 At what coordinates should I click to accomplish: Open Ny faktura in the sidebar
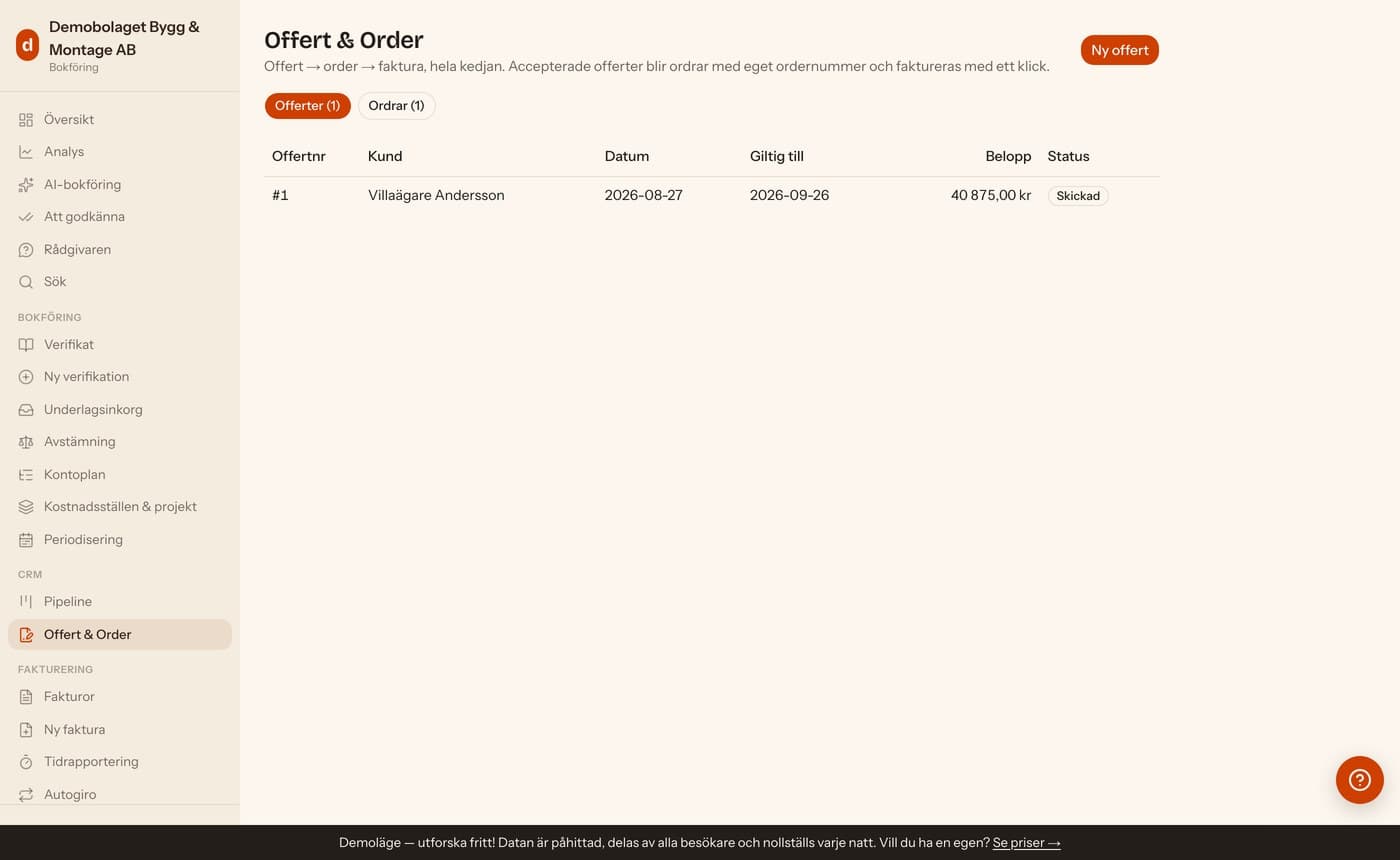coord(120,730)
